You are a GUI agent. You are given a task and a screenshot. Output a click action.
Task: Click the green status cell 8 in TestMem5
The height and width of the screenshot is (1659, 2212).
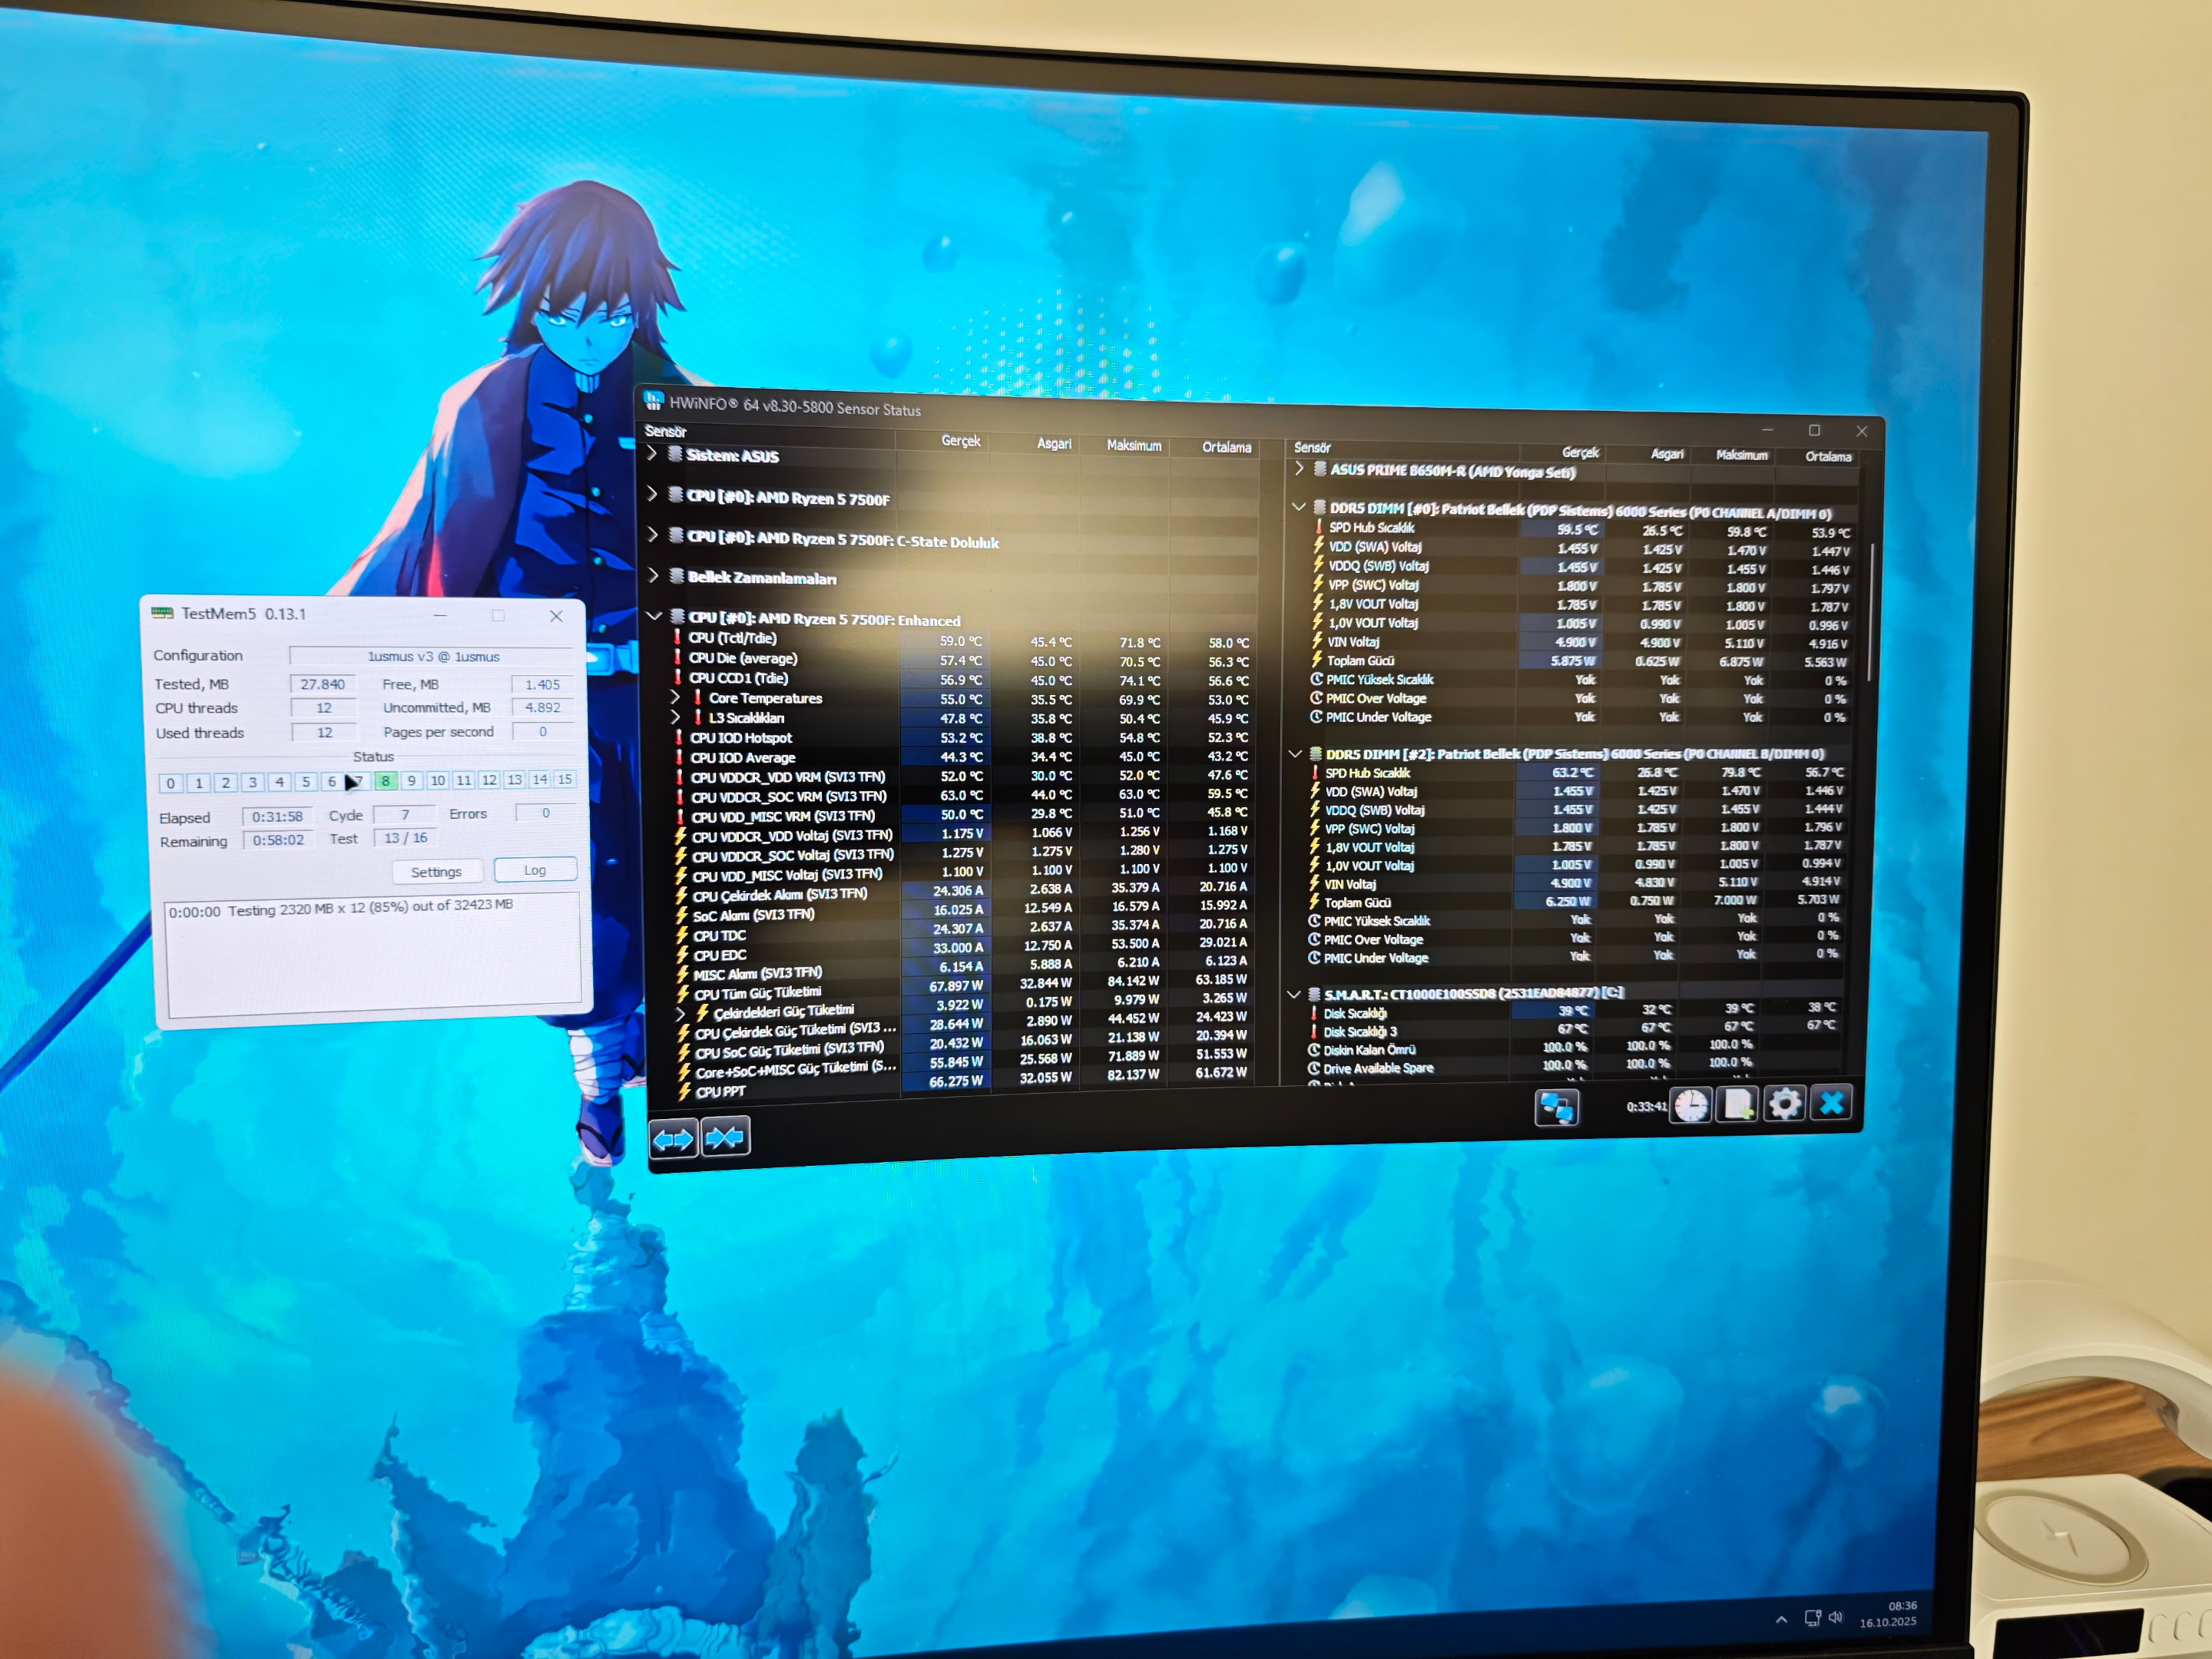385,780
